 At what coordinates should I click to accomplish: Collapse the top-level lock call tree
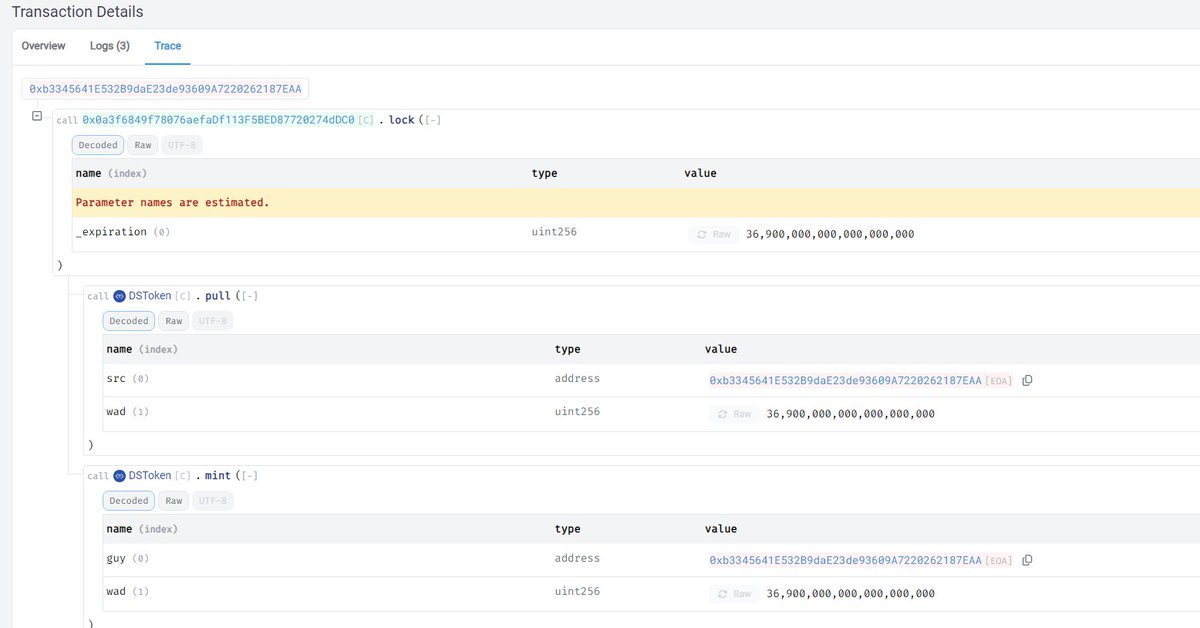coord(38,116)
